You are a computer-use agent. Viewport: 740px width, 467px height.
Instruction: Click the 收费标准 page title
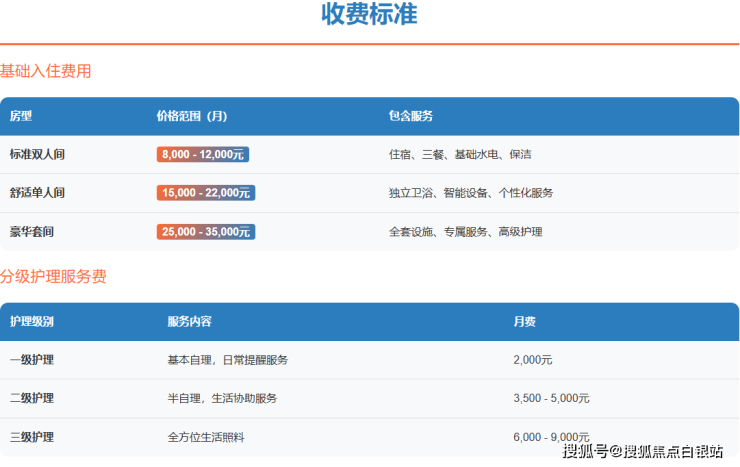pos(369,15)
